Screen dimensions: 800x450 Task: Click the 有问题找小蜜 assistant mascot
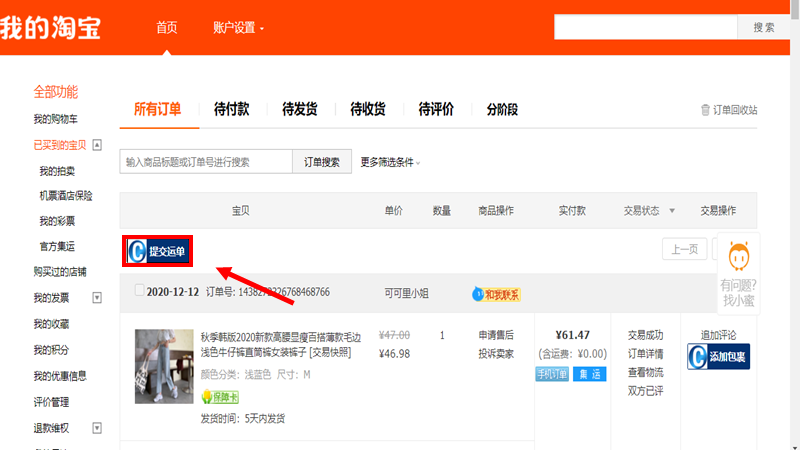(738, 273)
